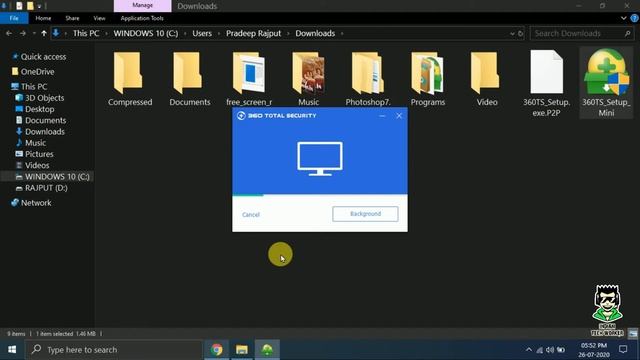Click Users in the address bar
Viewport: 640px width, 360px height.
click(202, 33)
